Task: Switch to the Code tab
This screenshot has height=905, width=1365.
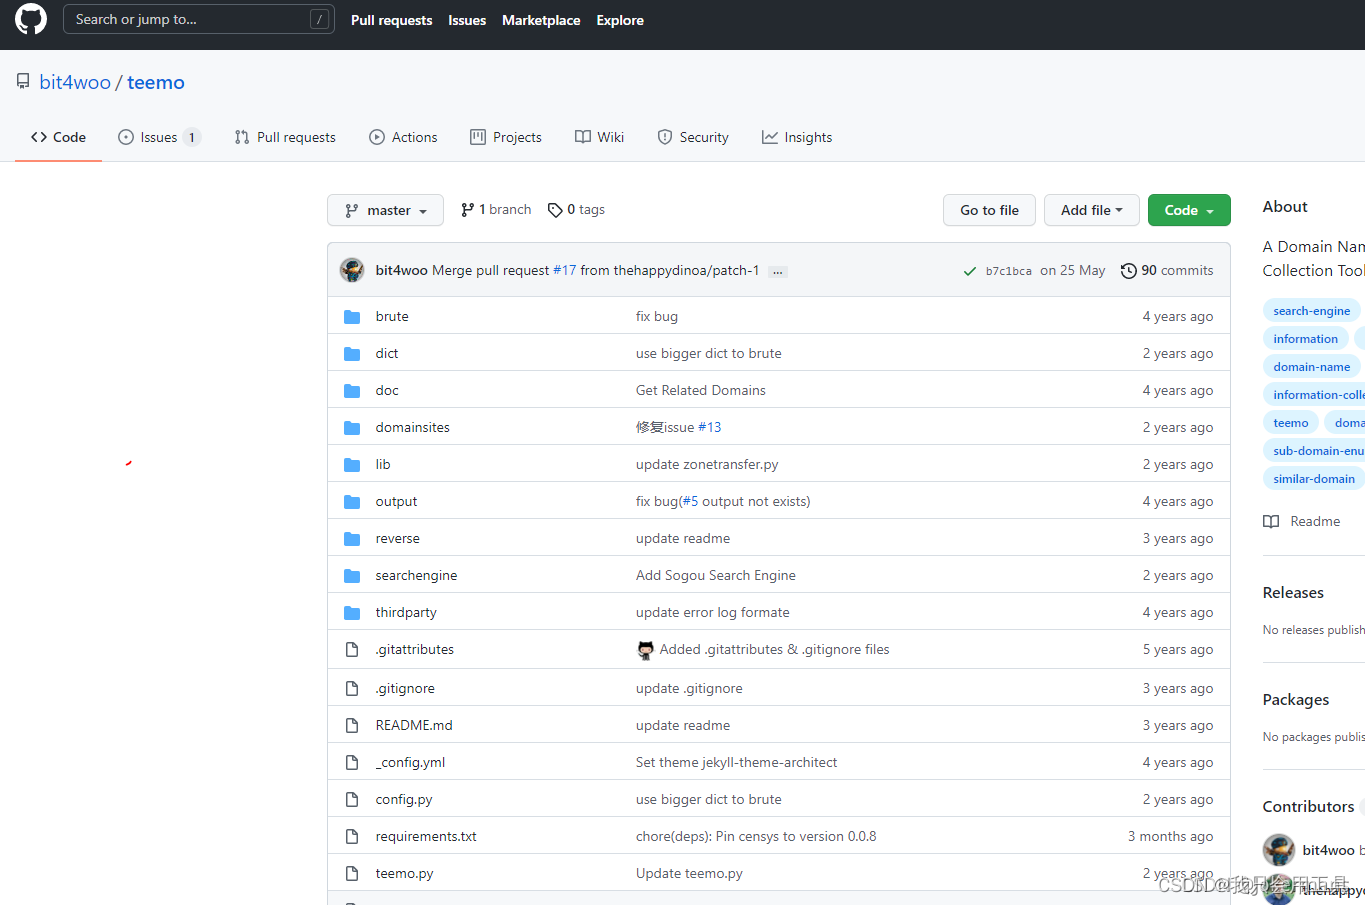Action: (58, 137)
